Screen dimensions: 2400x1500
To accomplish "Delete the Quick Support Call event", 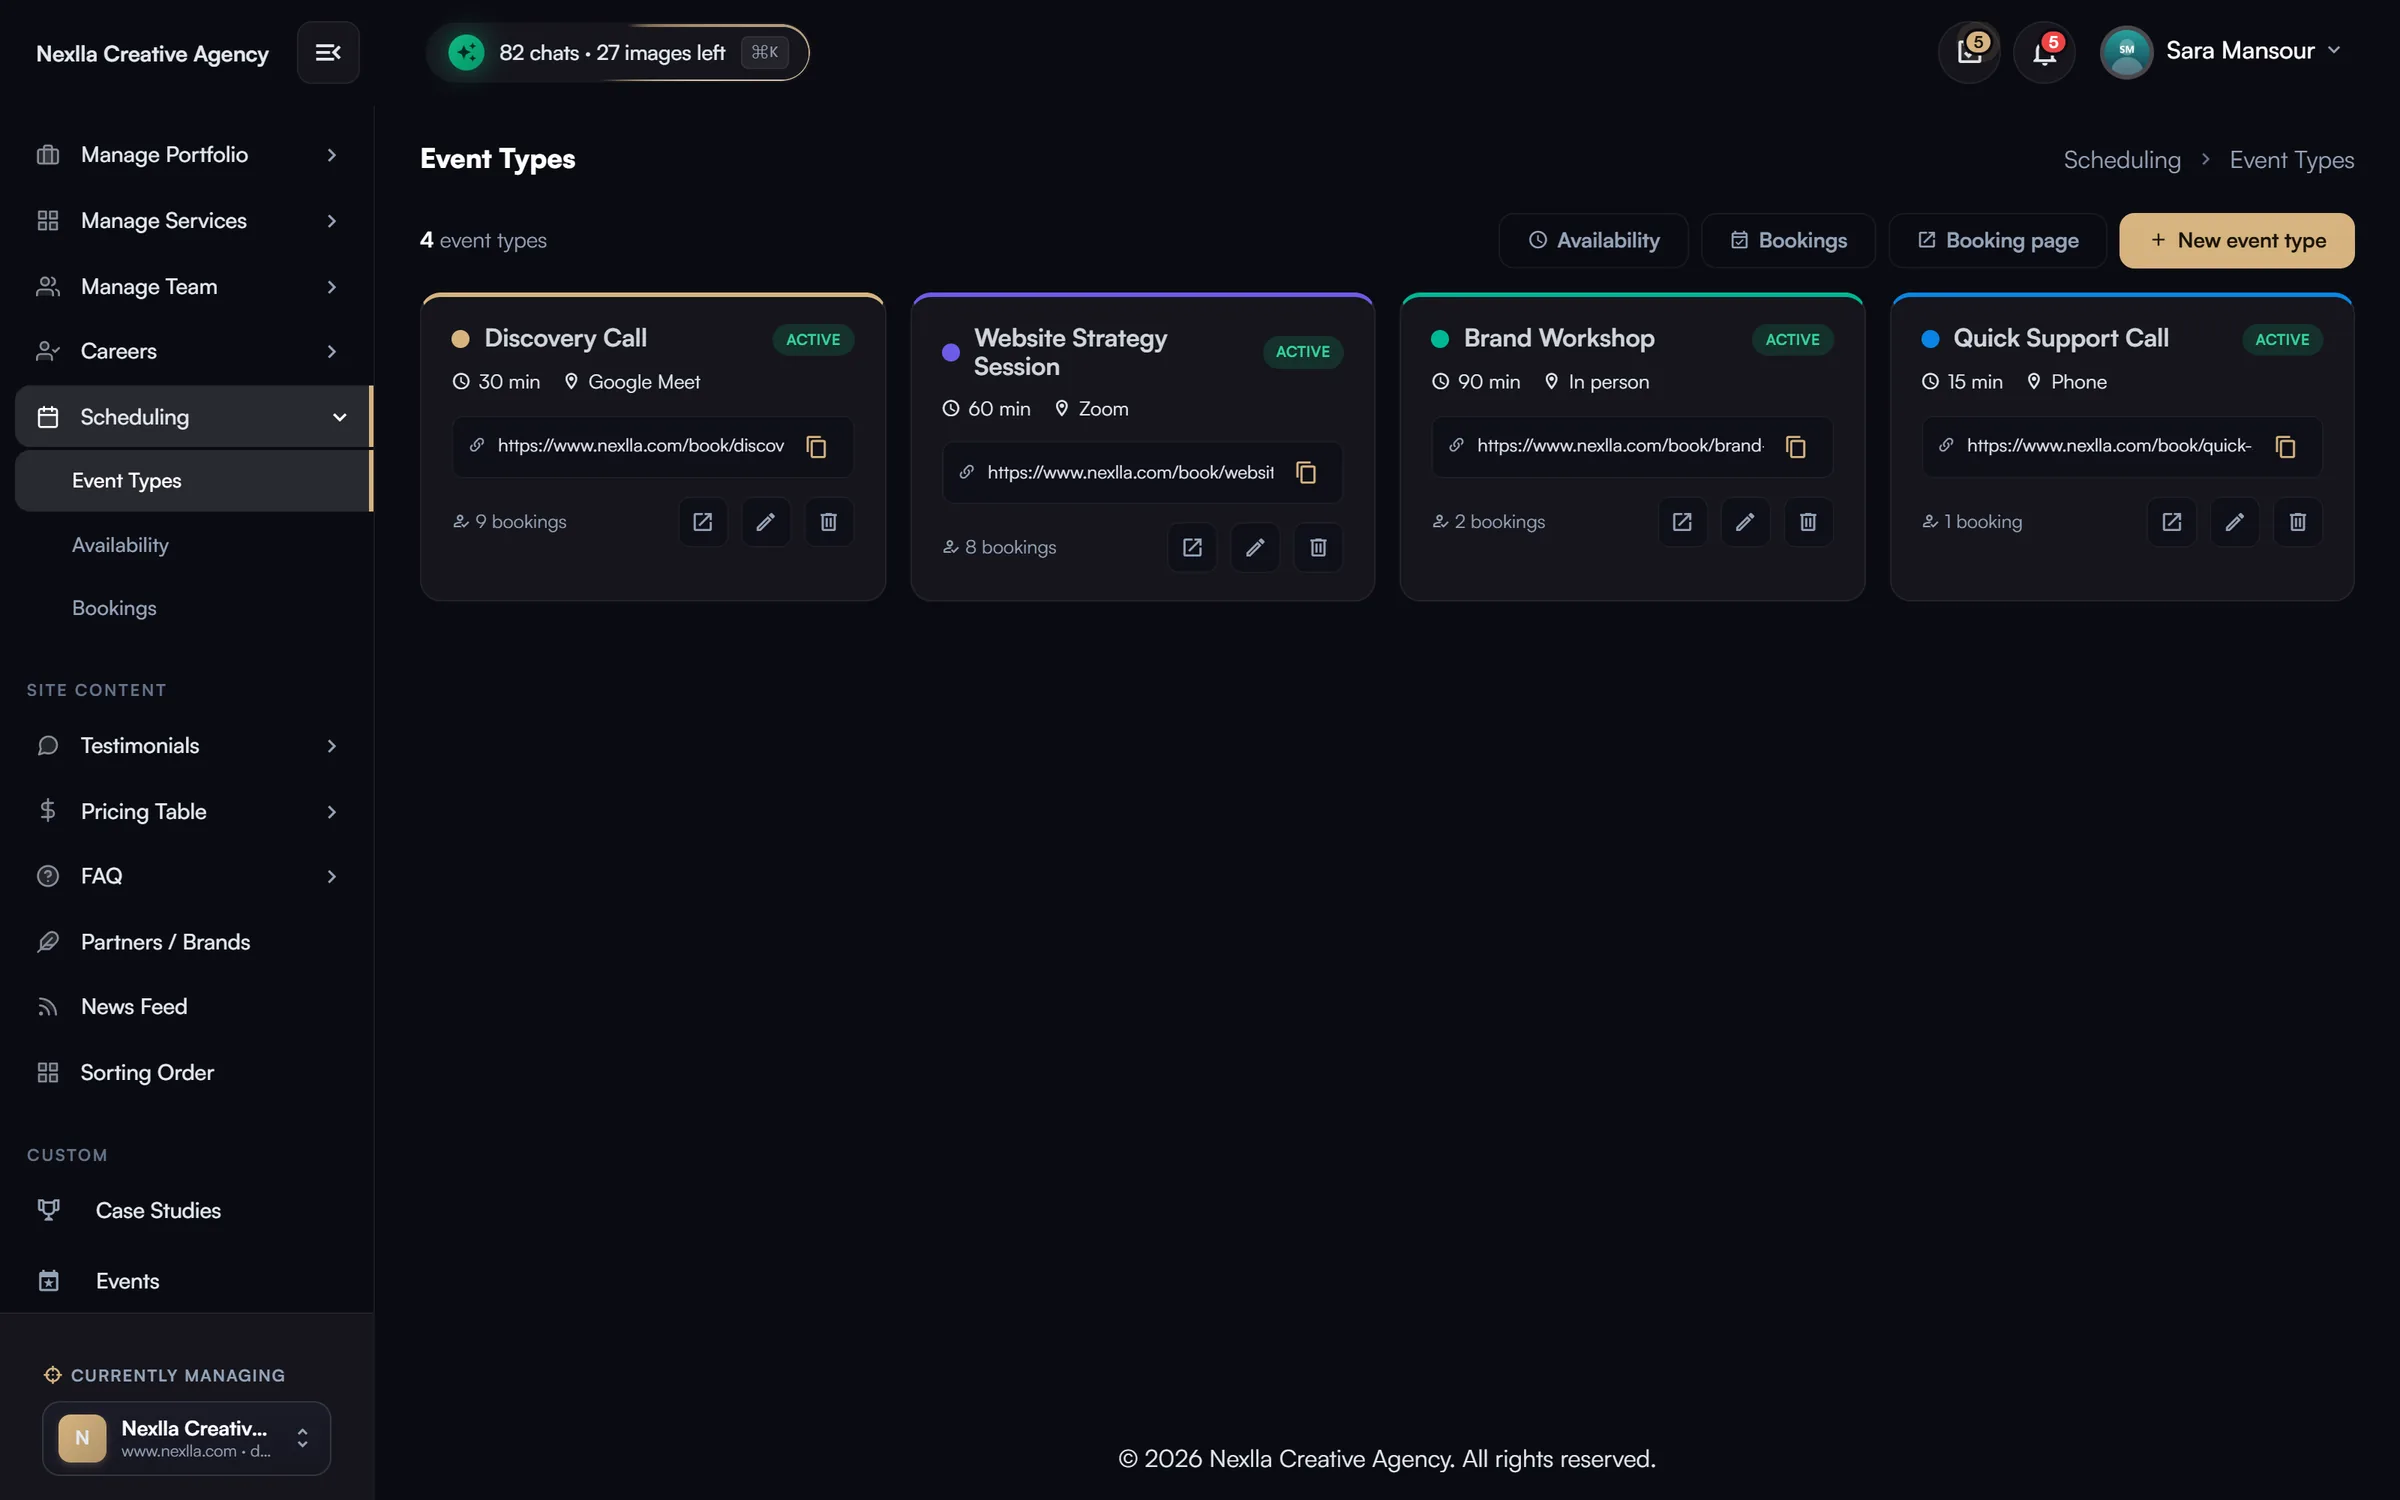I will 2297,522.
